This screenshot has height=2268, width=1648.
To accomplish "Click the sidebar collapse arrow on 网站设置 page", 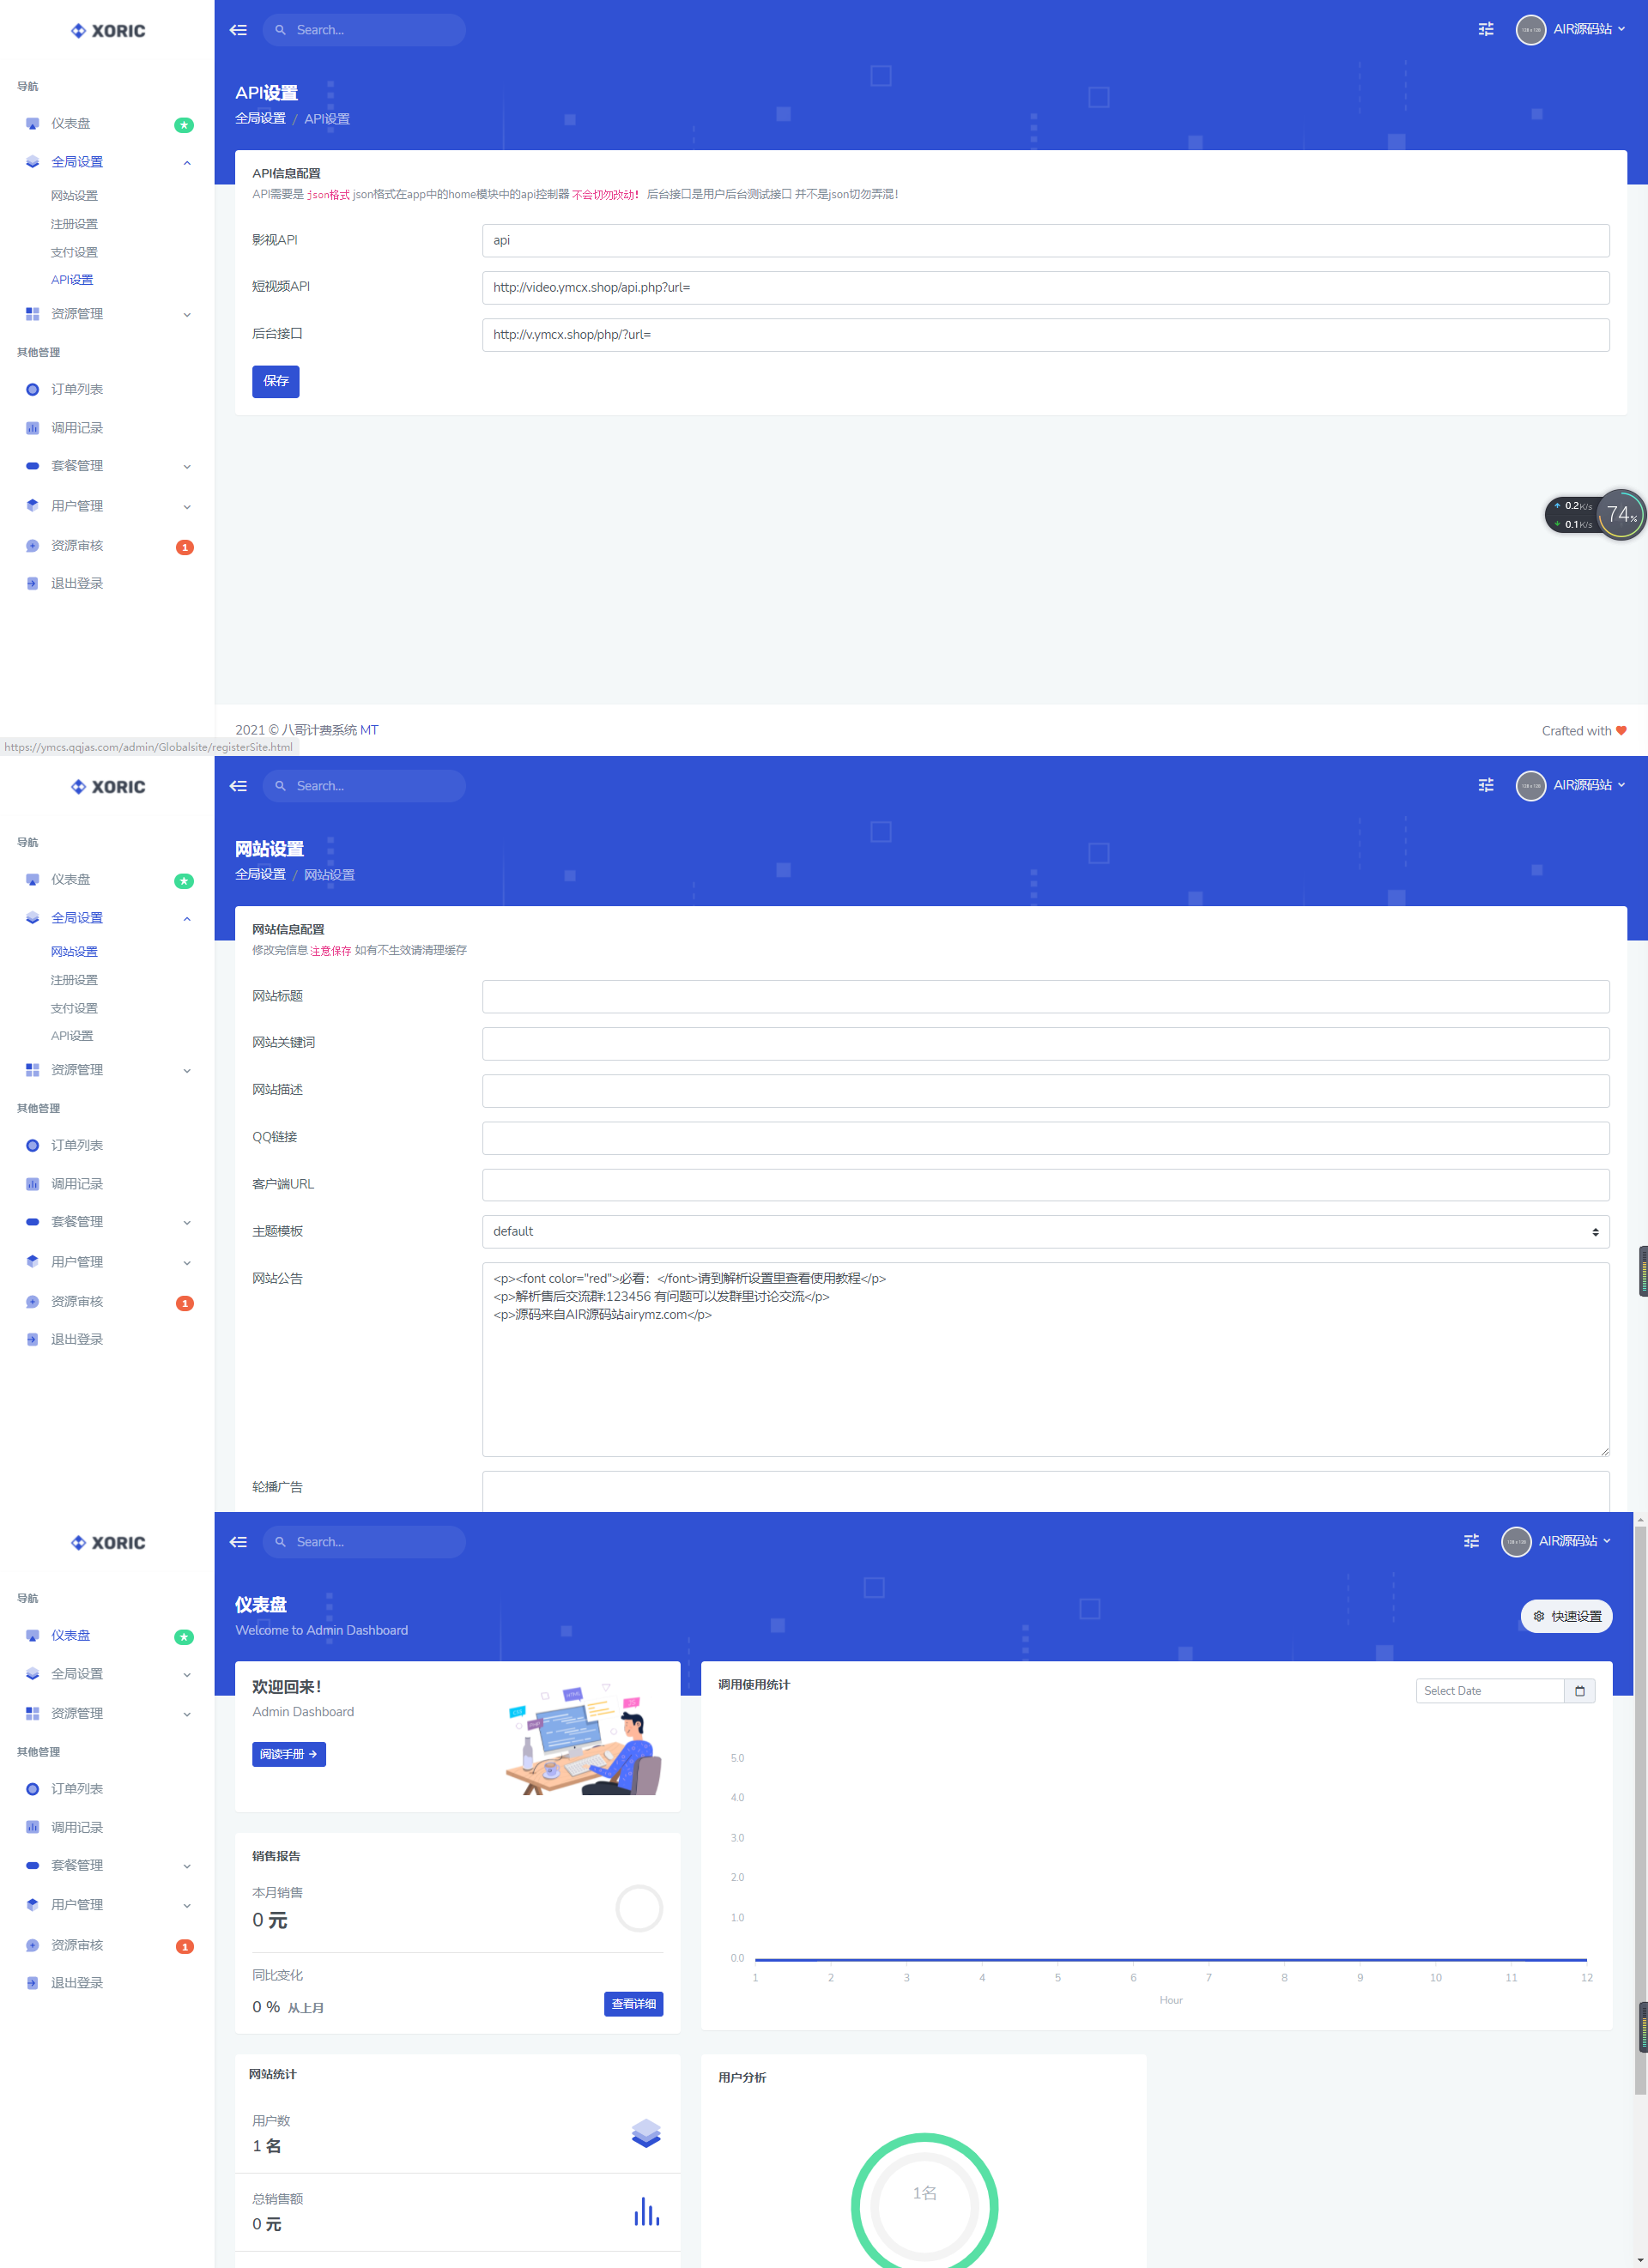I will pos(238,786).
